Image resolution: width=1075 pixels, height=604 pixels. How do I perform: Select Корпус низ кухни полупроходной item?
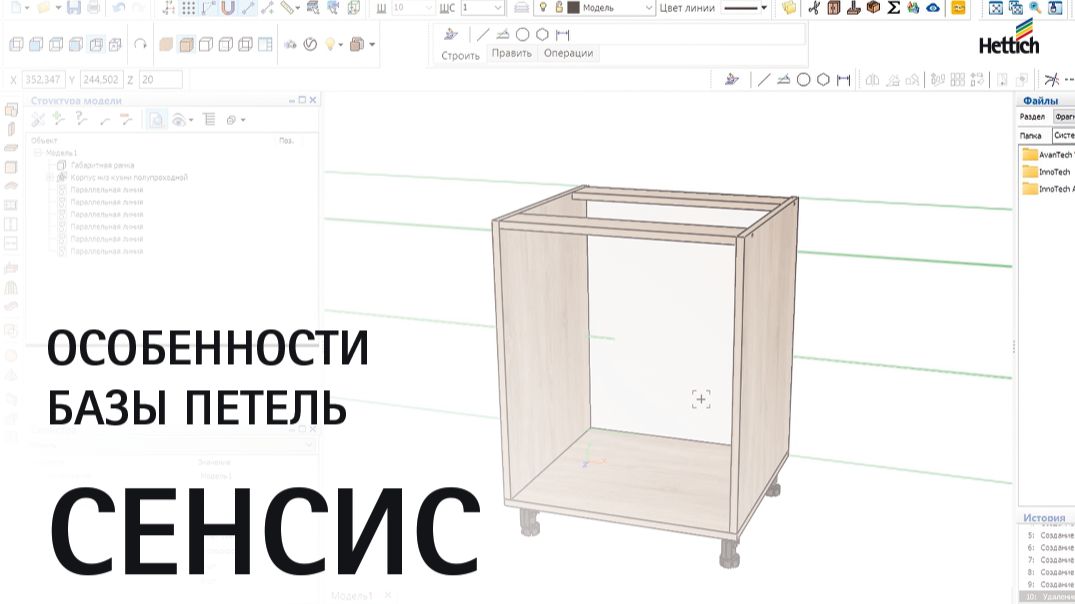pyautogui.click(x=129, y=178)
